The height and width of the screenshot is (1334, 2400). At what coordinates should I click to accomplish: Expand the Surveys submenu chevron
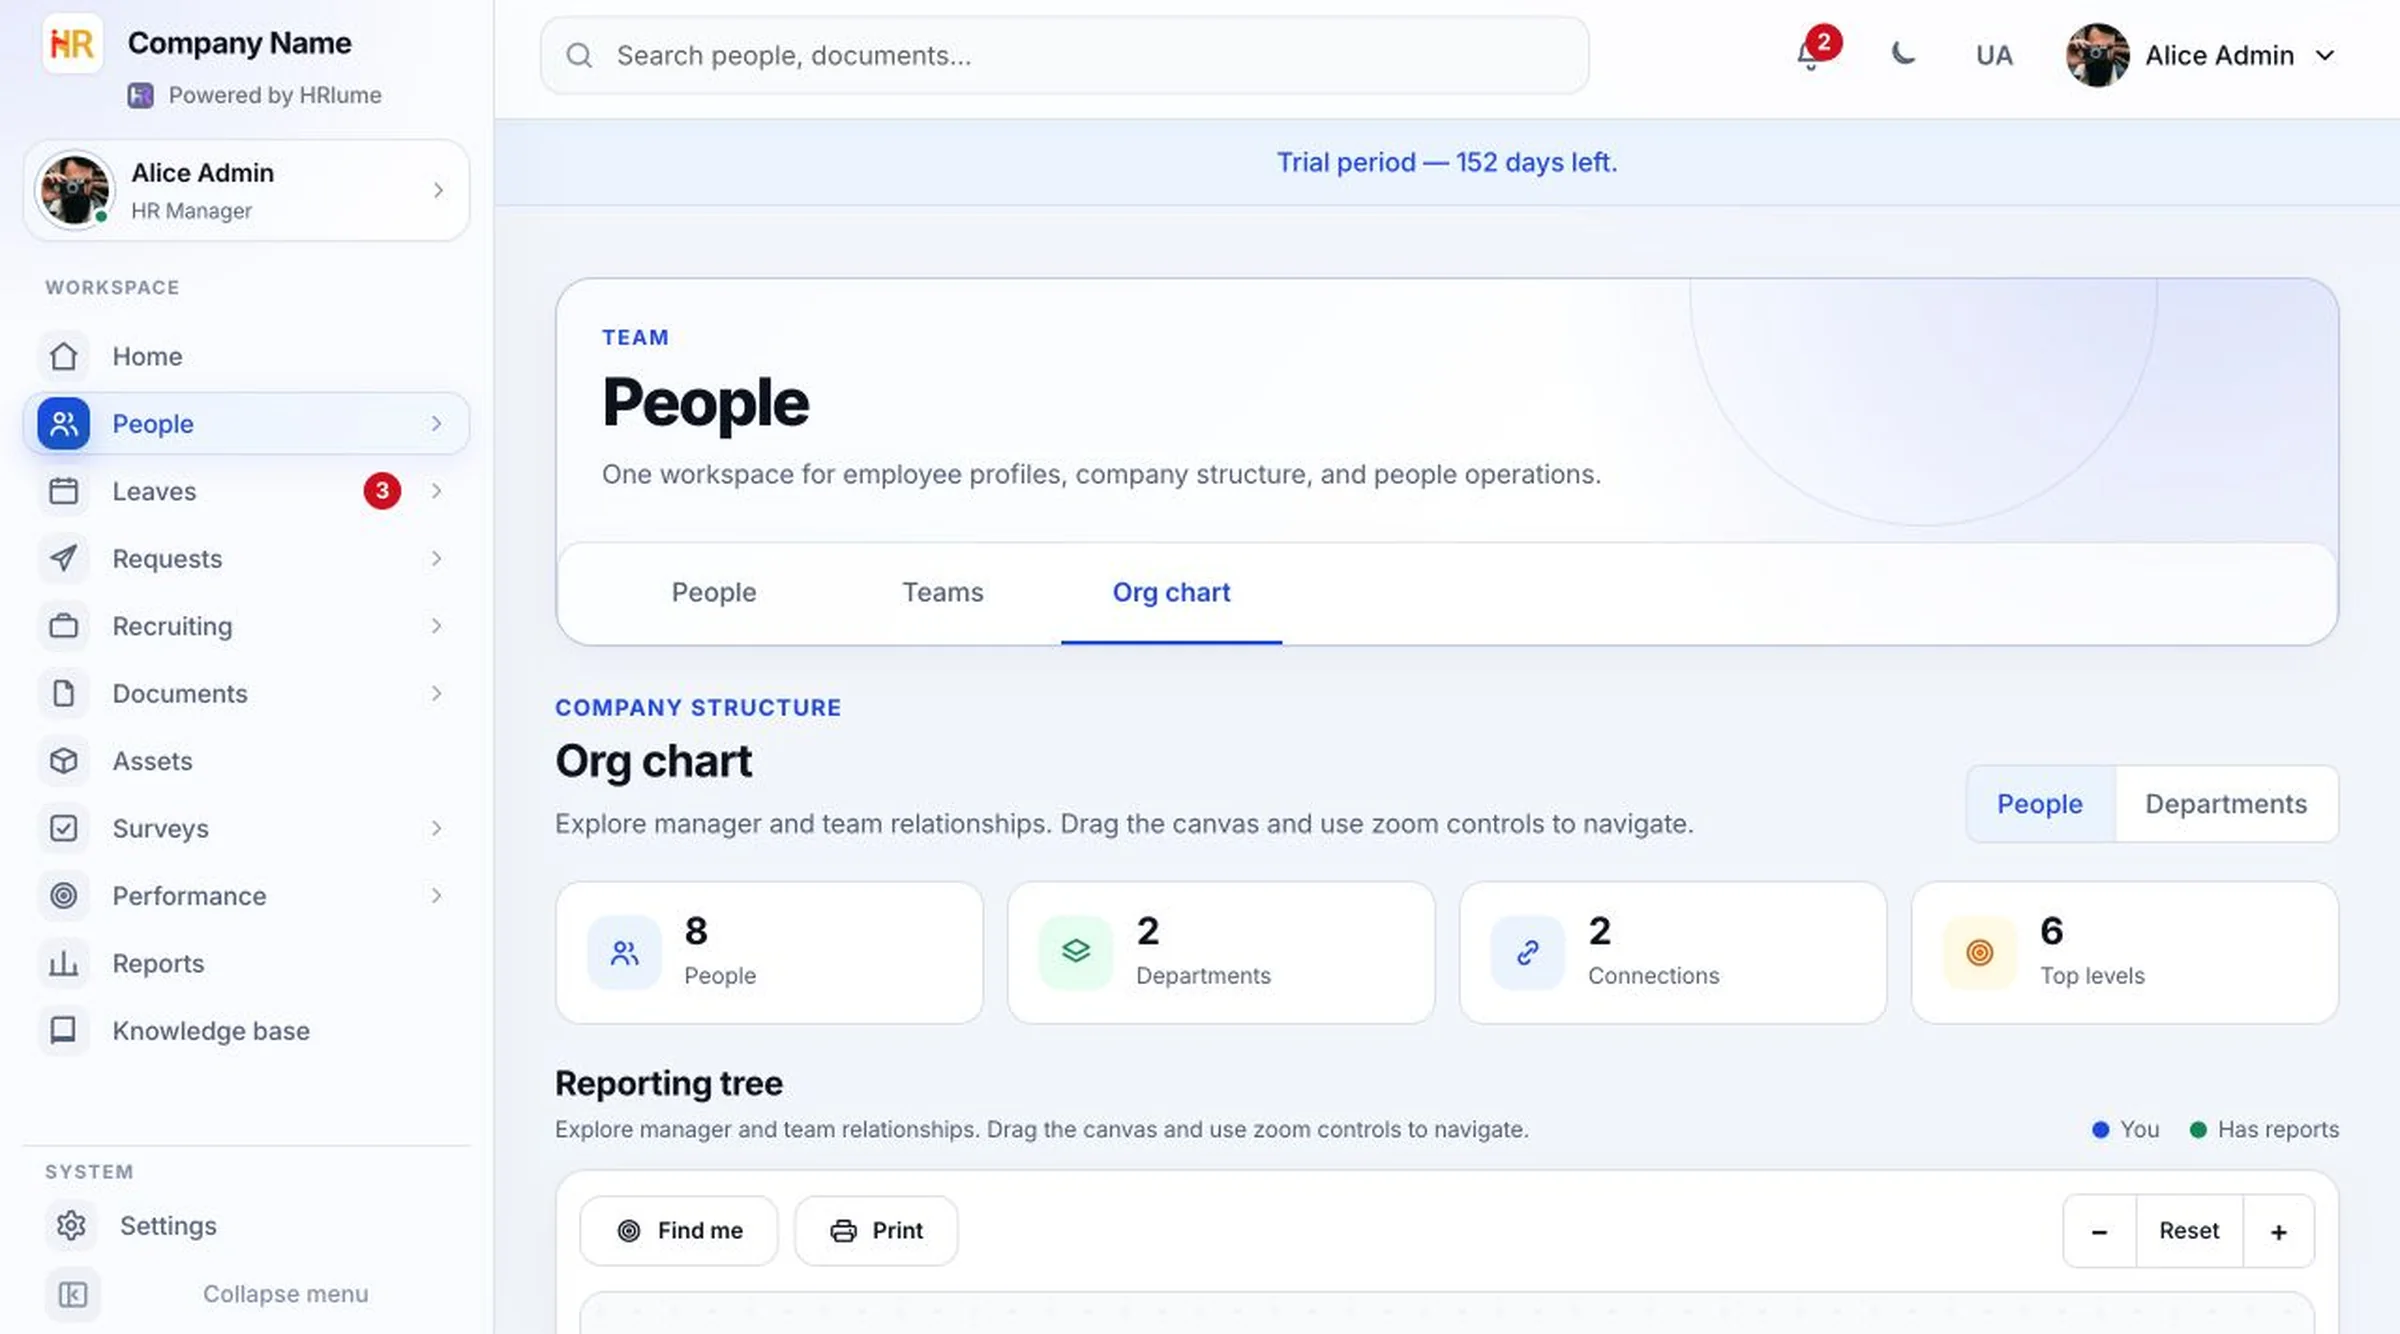436,828
